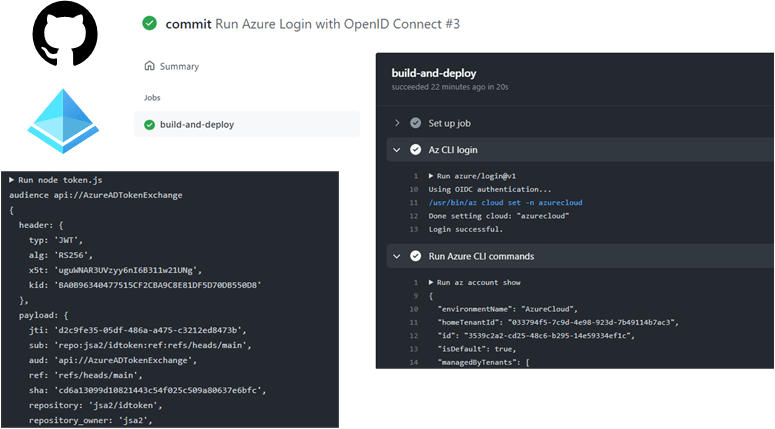Expand the Run az account show log group

431,283
